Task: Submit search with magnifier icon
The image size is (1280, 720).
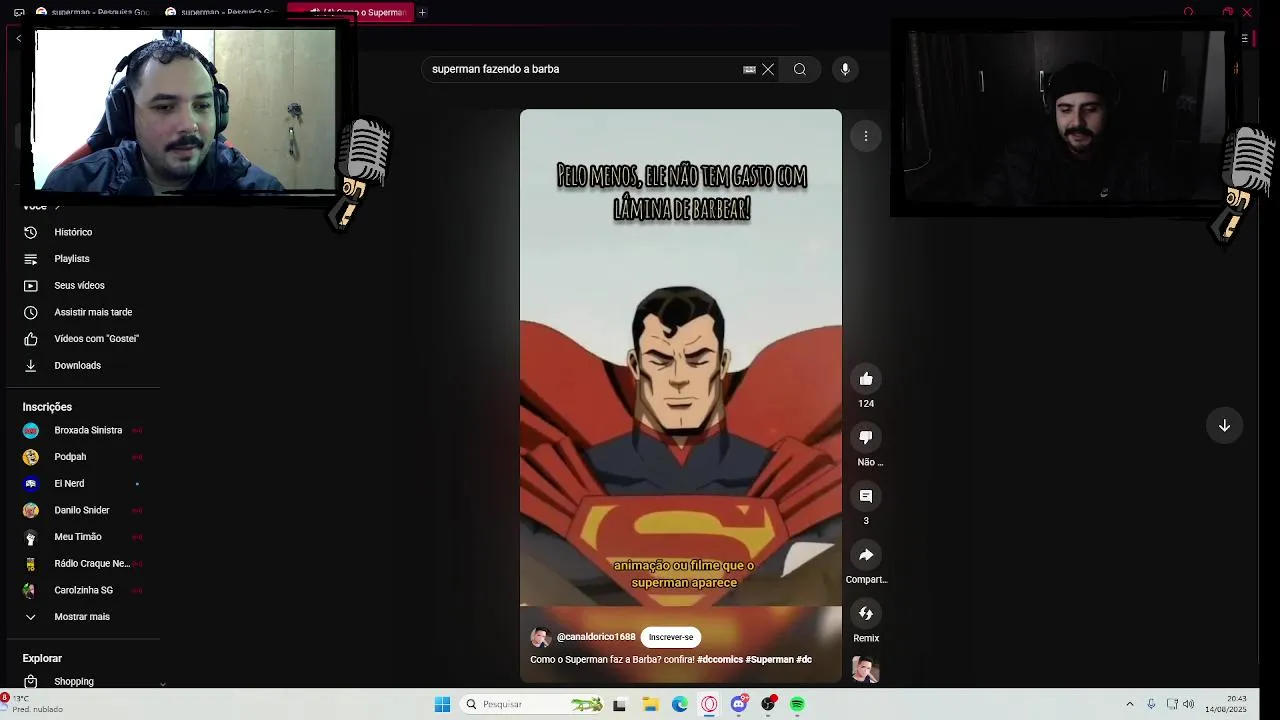Action: click(800, 69)
